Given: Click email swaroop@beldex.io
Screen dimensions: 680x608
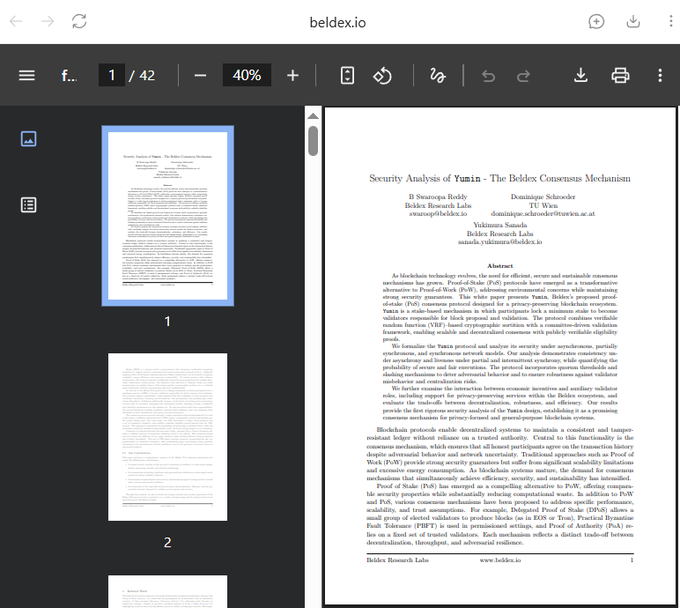Looking at the screenshot, I should (438, 214).
